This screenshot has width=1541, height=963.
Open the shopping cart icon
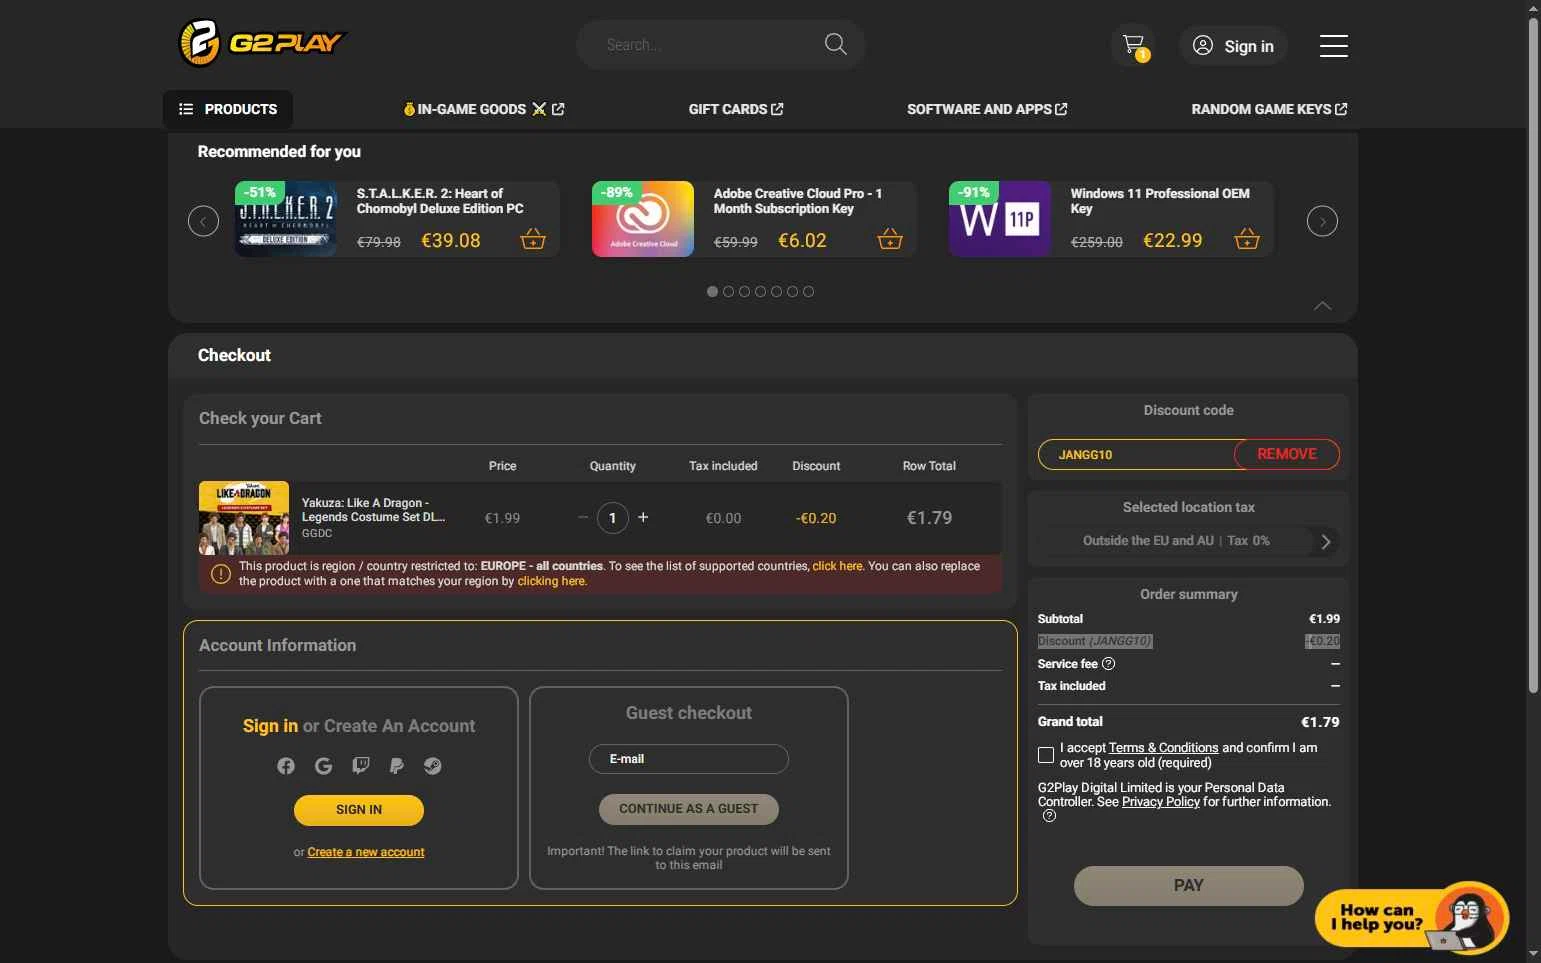[x=1133, y=45]
